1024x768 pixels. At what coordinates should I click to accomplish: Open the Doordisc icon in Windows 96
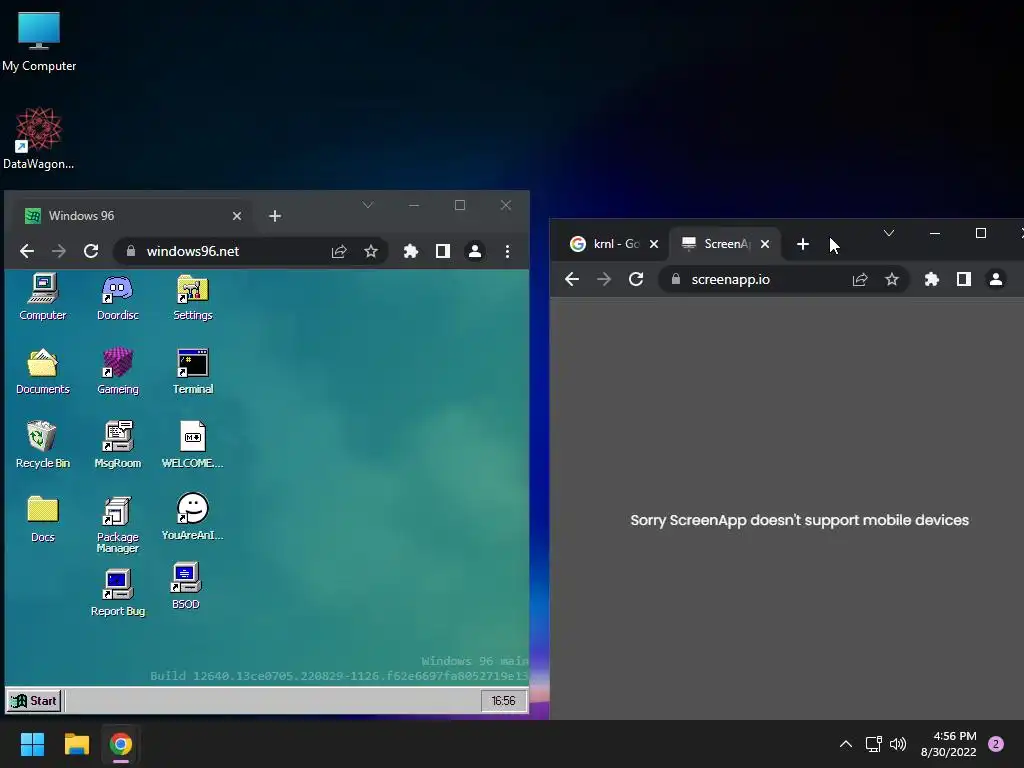point(118,297)
